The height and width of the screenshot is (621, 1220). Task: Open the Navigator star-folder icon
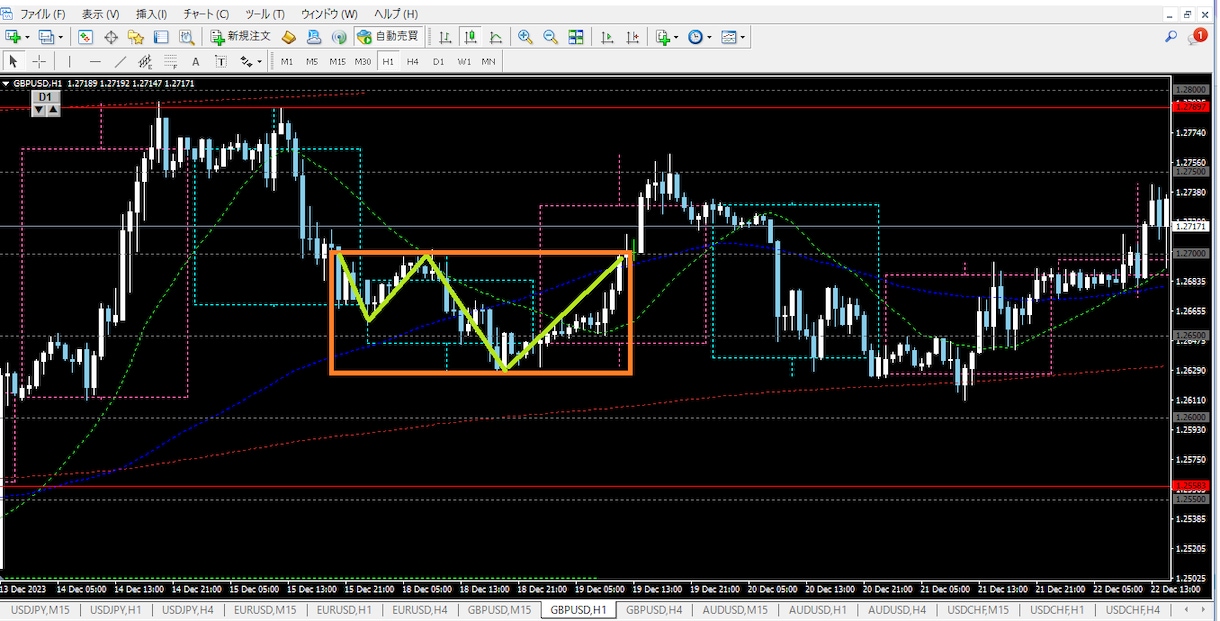point(136,37)
